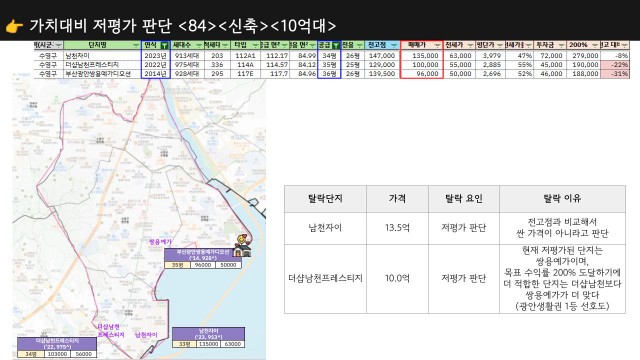Click the 쌍용예가 pink map label
The width and height of the screenshot is (640, 360).
160,242
